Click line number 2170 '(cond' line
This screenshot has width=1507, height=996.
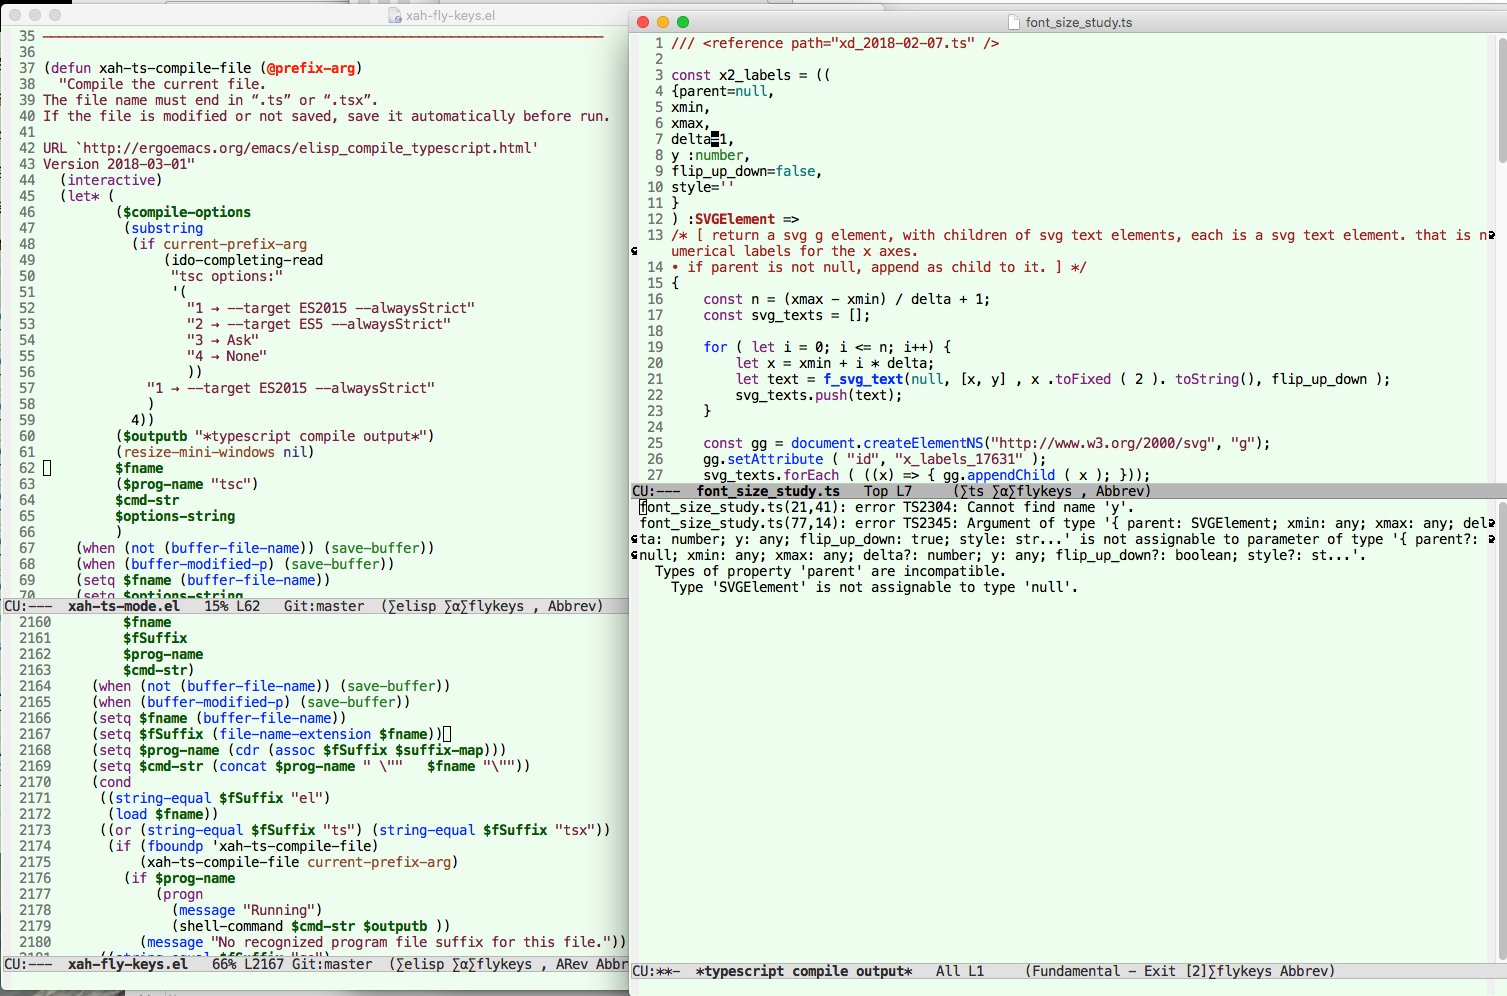(111, 782)
